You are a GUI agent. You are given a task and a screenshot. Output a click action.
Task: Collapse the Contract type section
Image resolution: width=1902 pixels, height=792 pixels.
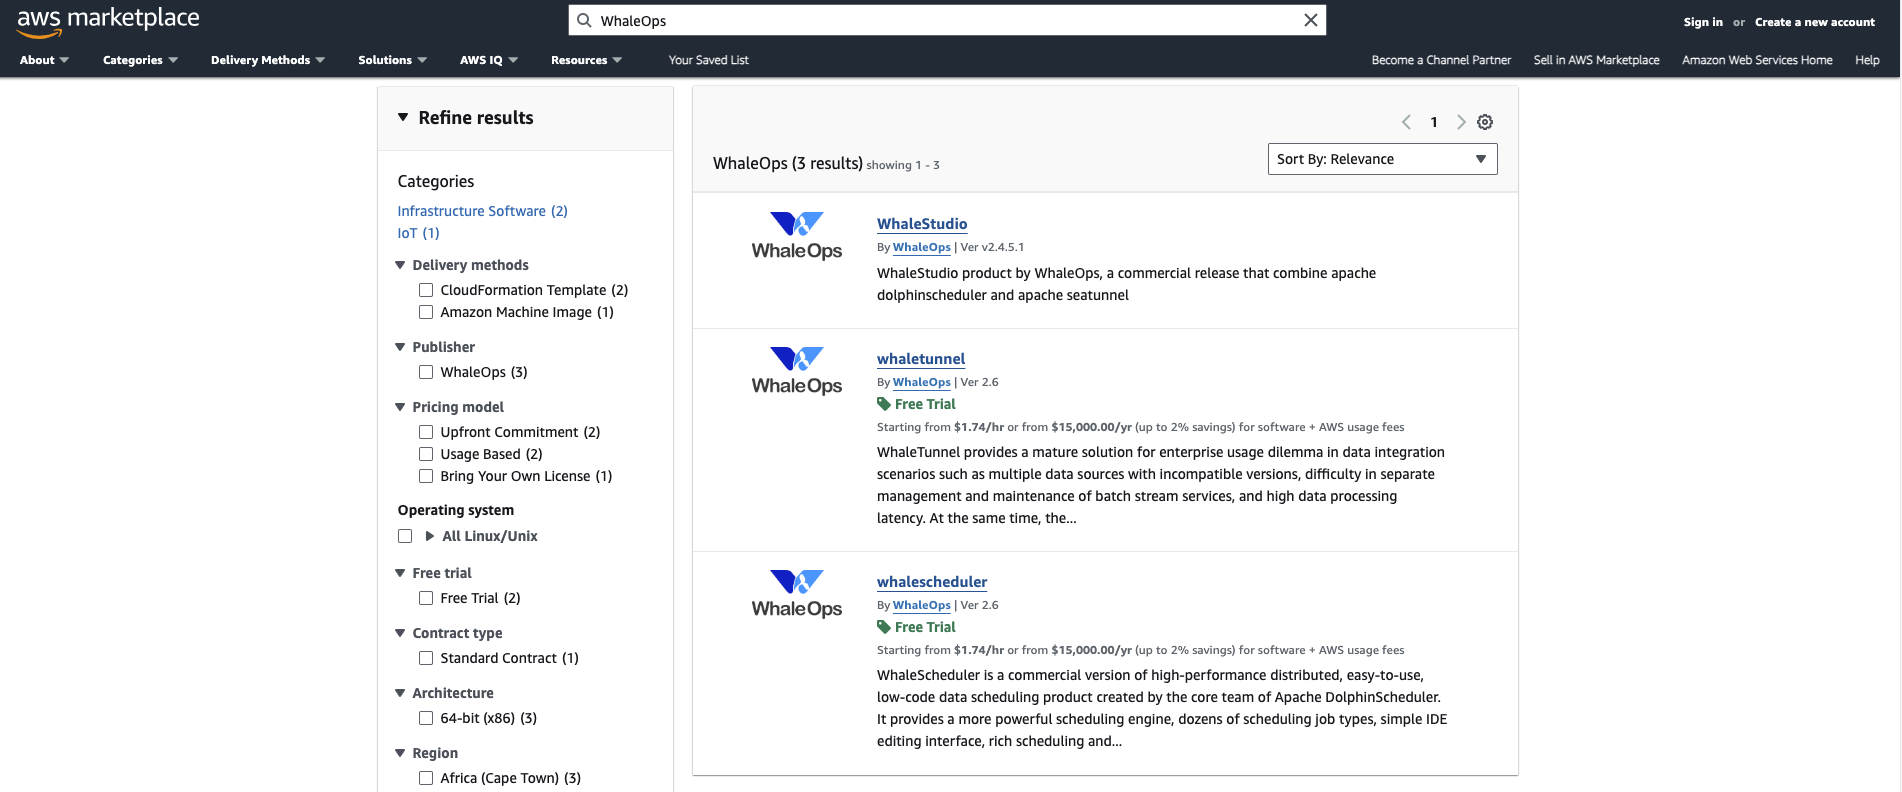coord(400,633)
